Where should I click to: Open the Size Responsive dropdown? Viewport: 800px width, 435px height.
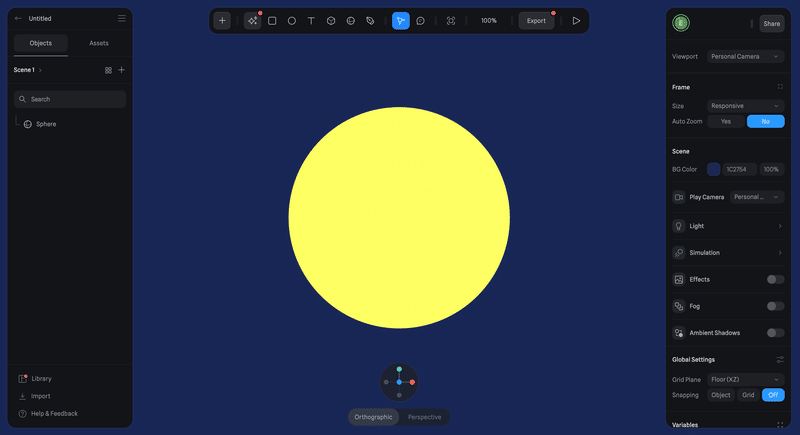point(745,106)
